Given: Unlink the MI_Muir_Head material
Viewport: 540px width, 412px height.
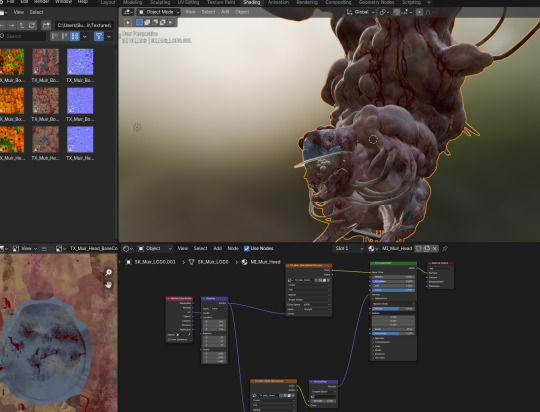Looking at the screenshot, I should pyautogui.click(x=435, y=248).
